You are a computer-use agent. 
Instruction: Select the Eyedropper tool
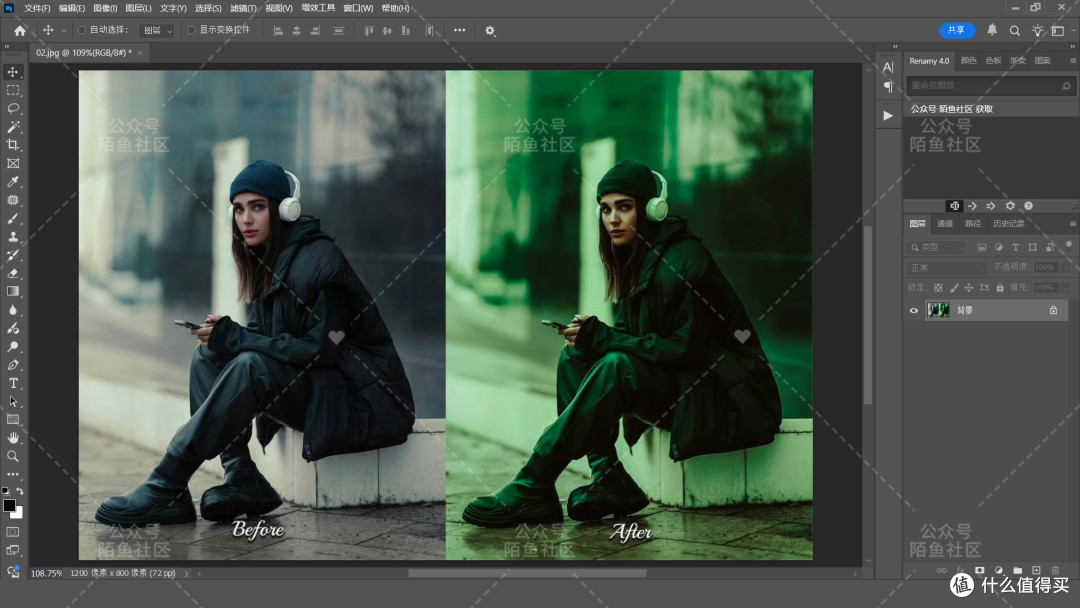(x=13, y=182)
